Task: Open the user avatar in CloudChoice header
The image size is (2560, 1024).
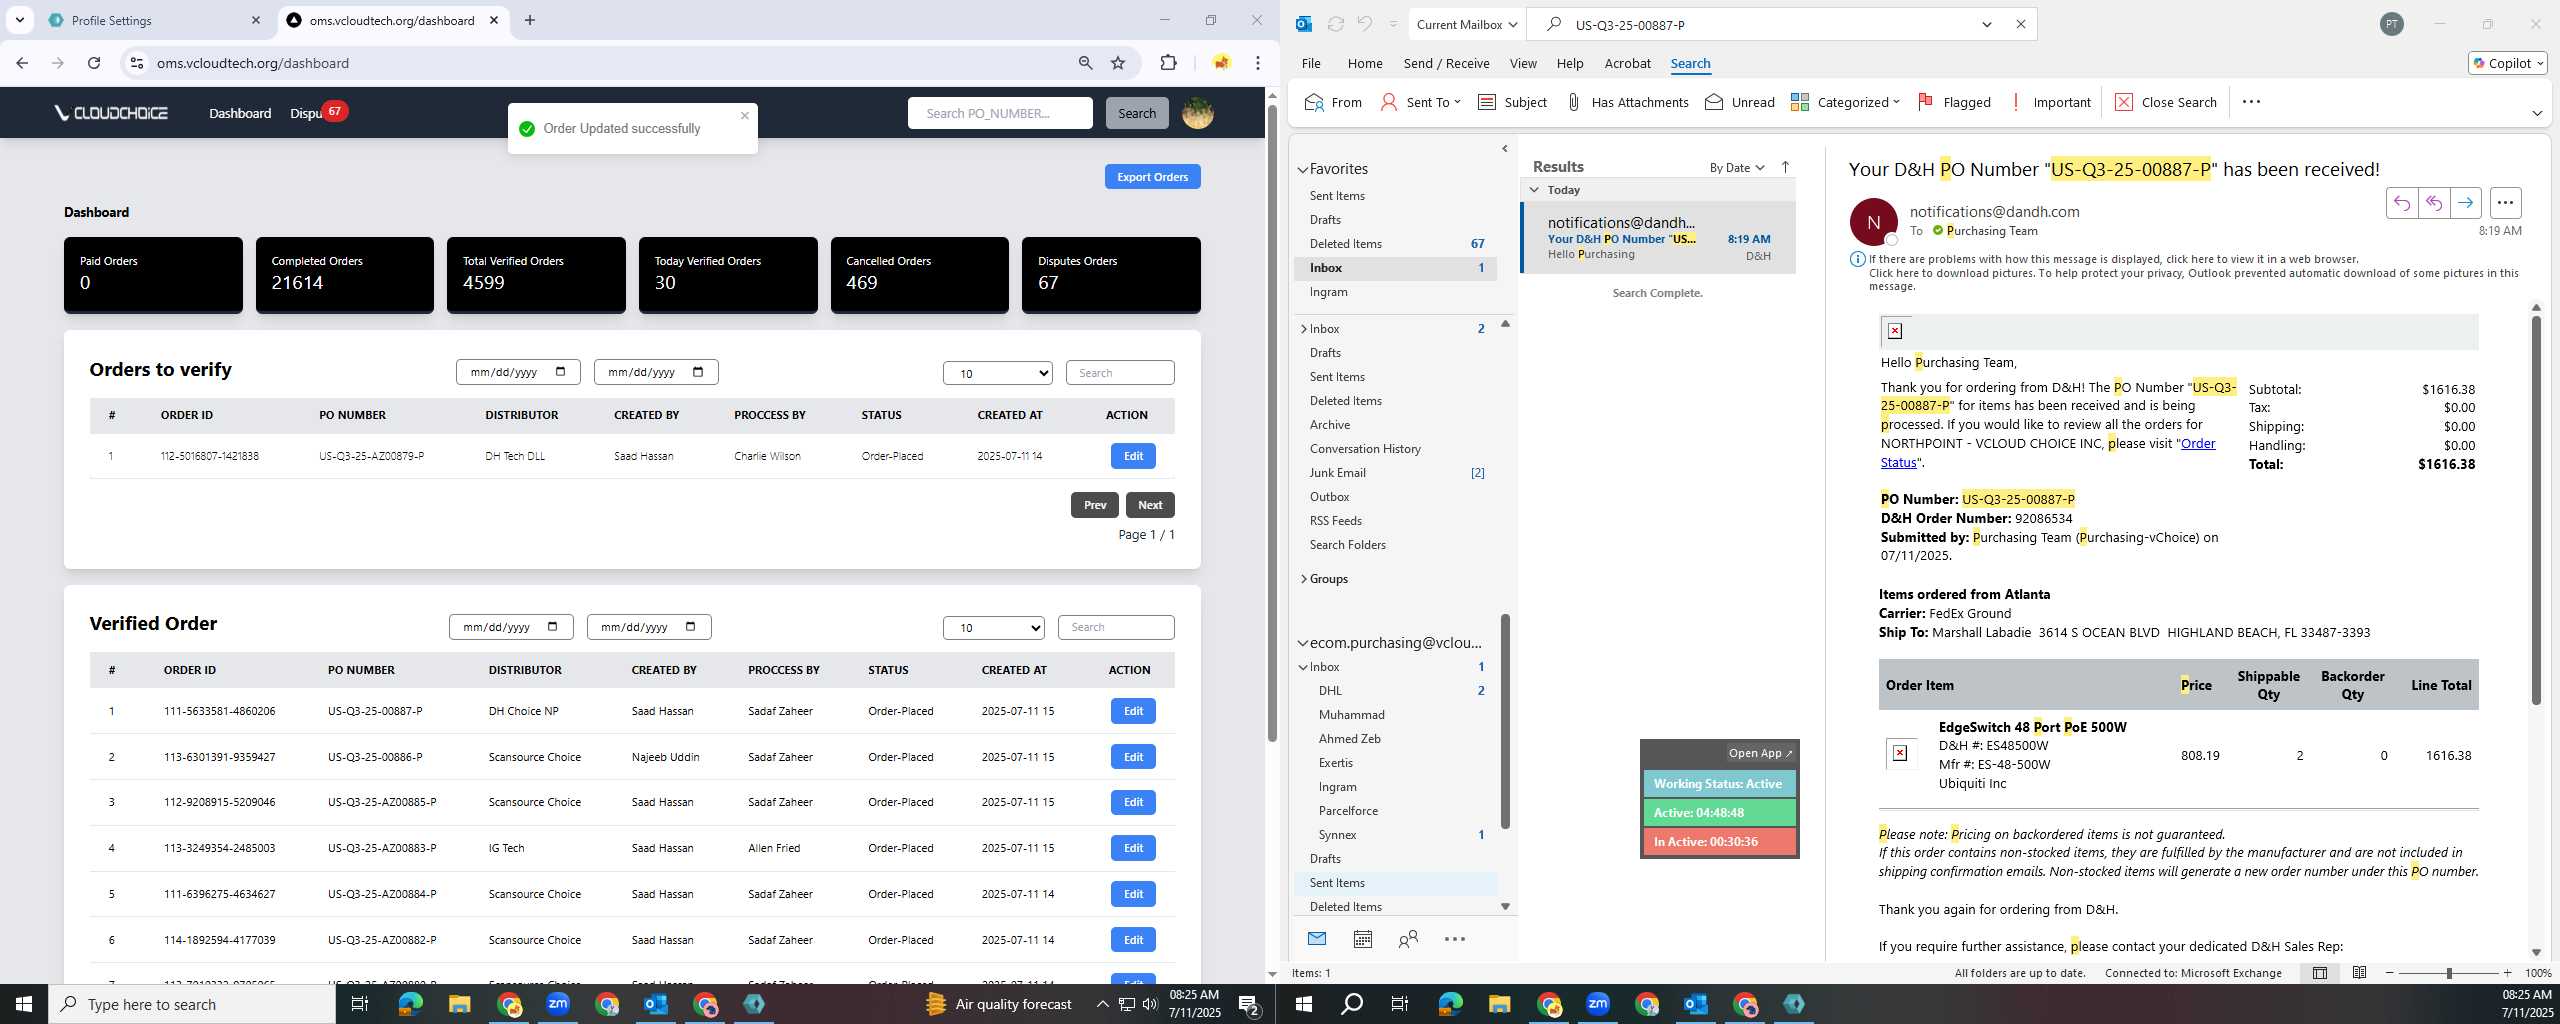Action: [1198, 113]
